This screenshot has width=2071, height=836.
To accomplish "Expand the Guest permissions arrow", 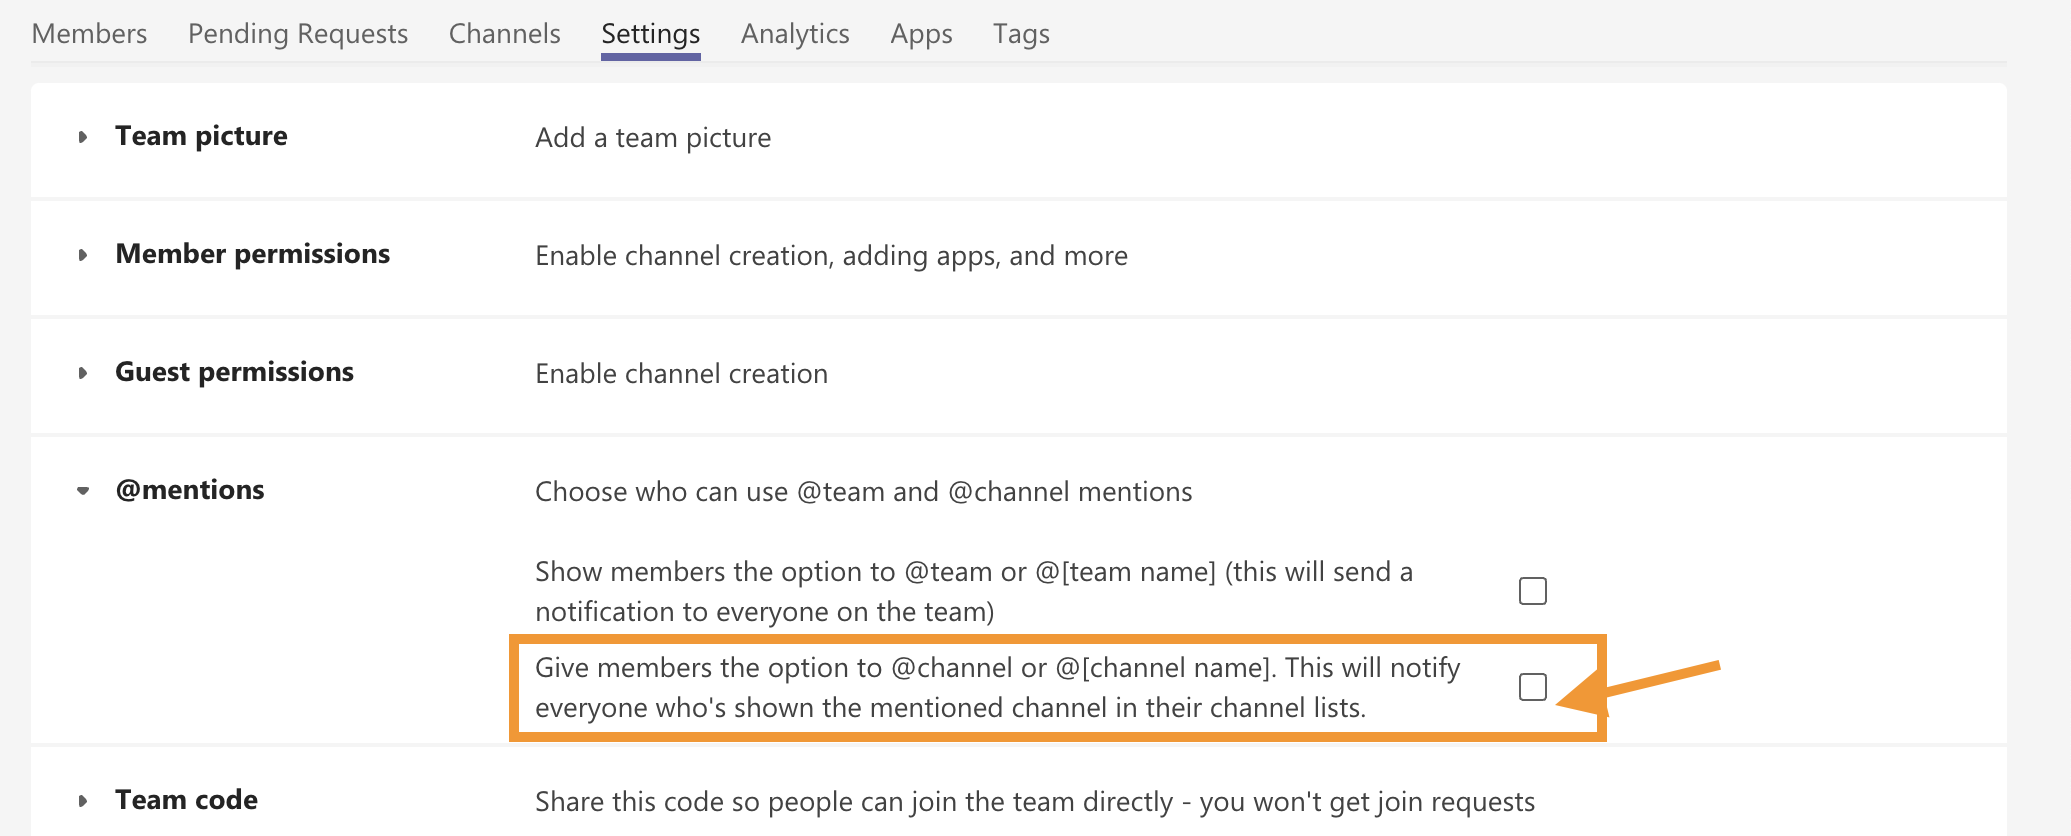I will pos(83,373).
